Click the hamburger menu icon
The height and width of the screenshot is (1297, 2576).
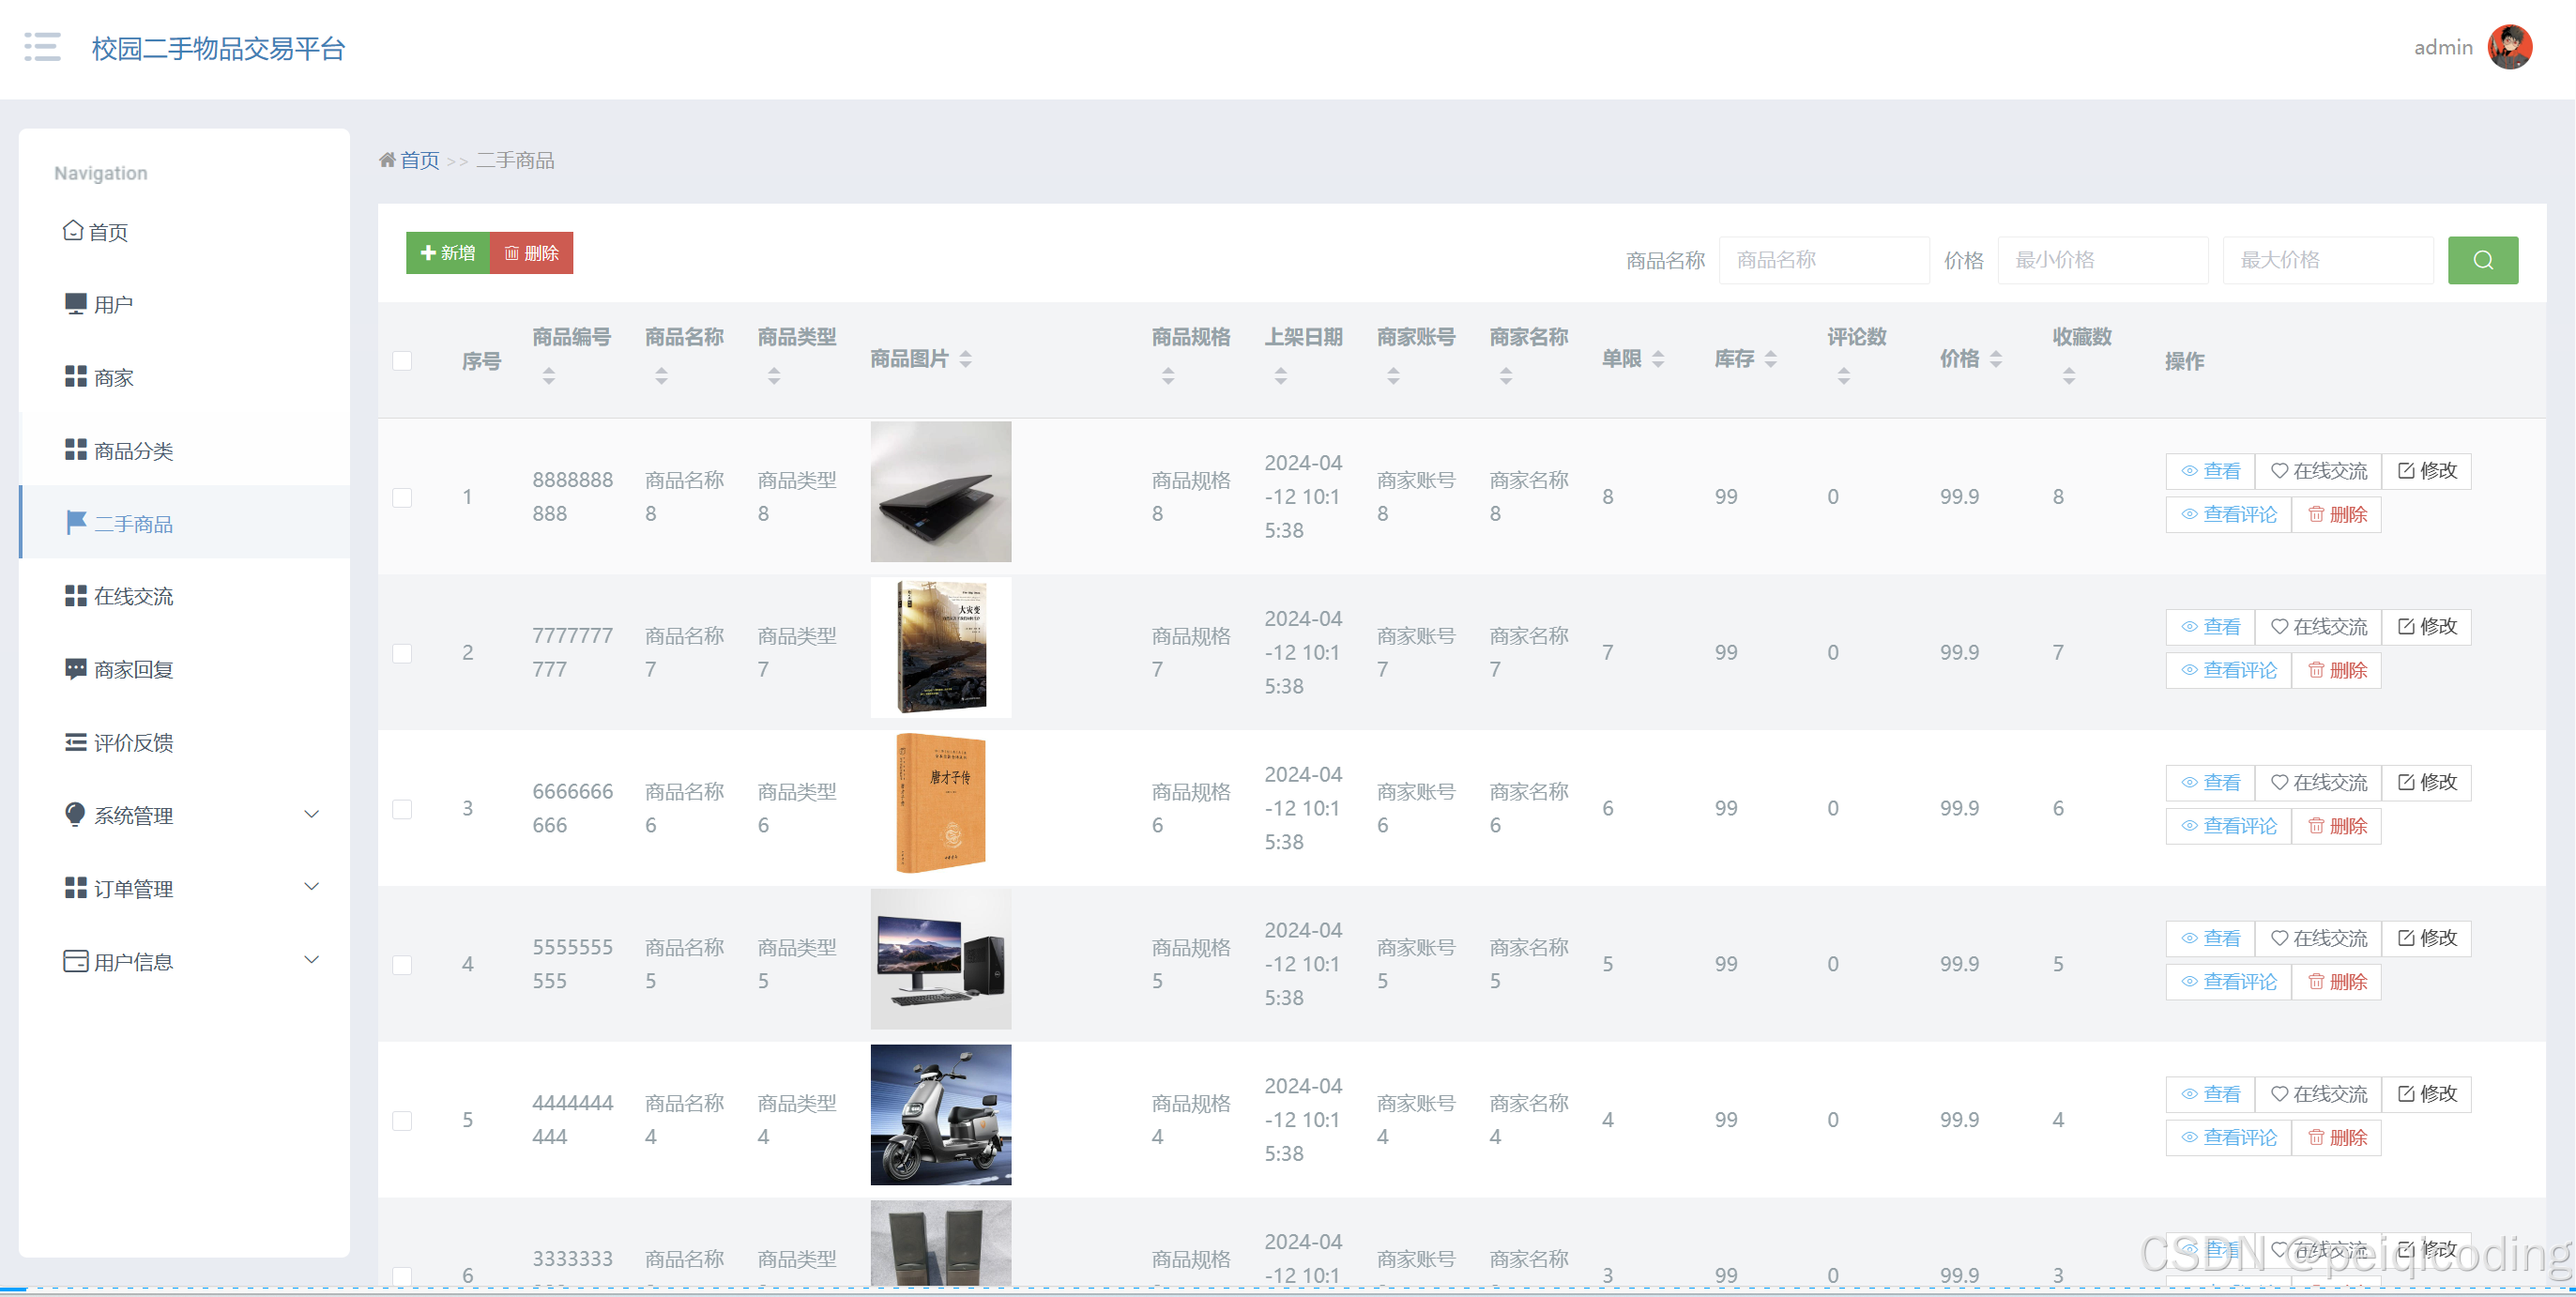point(42,47)
